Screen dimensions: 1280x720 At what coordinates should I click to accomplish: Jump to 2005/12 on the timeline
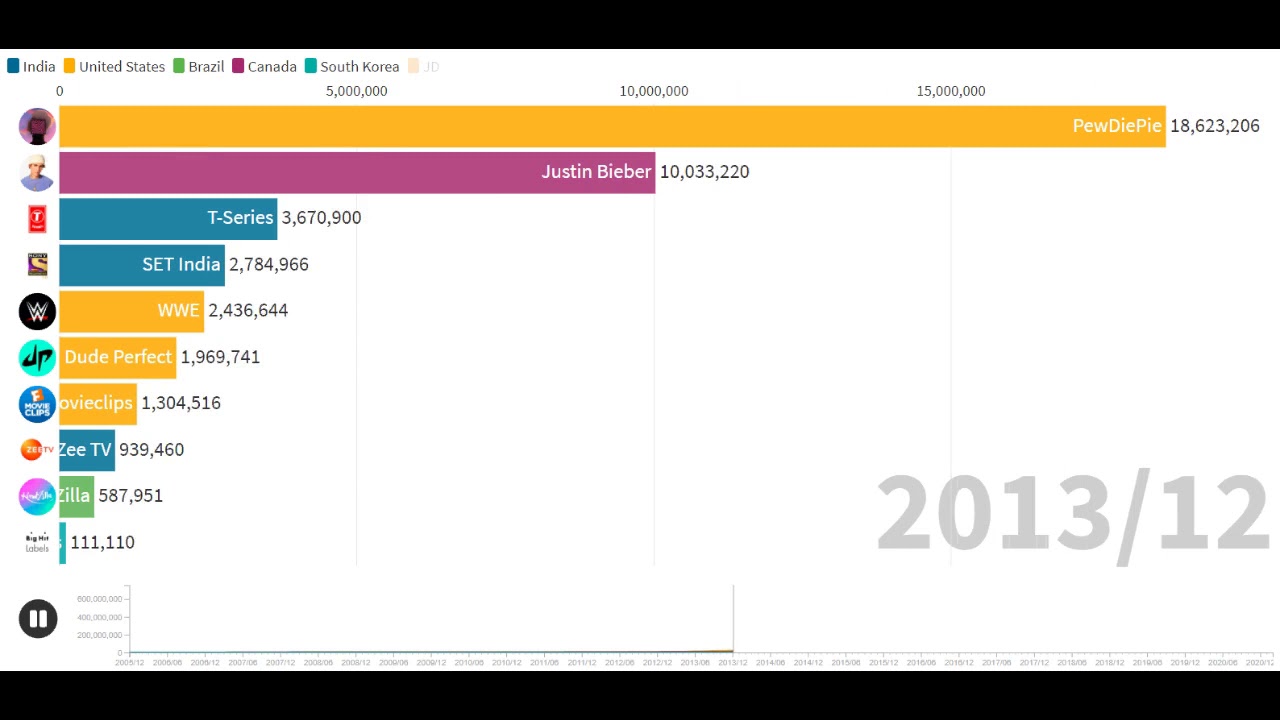tap(129, 662)
